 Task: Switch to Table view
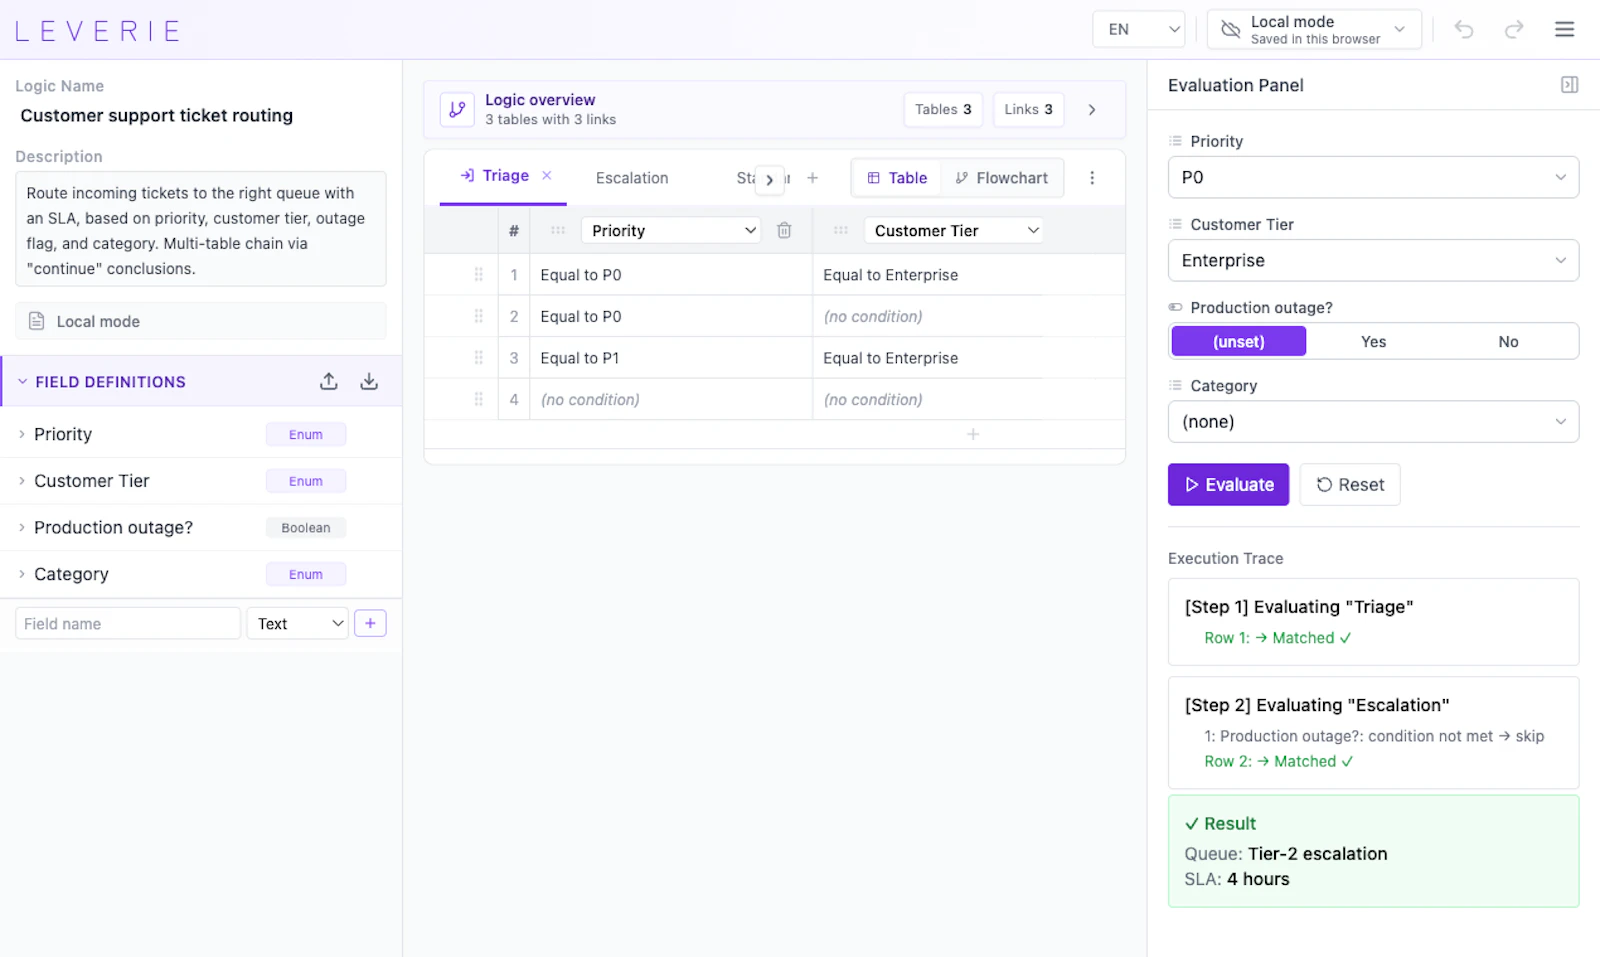click(897, 178)
